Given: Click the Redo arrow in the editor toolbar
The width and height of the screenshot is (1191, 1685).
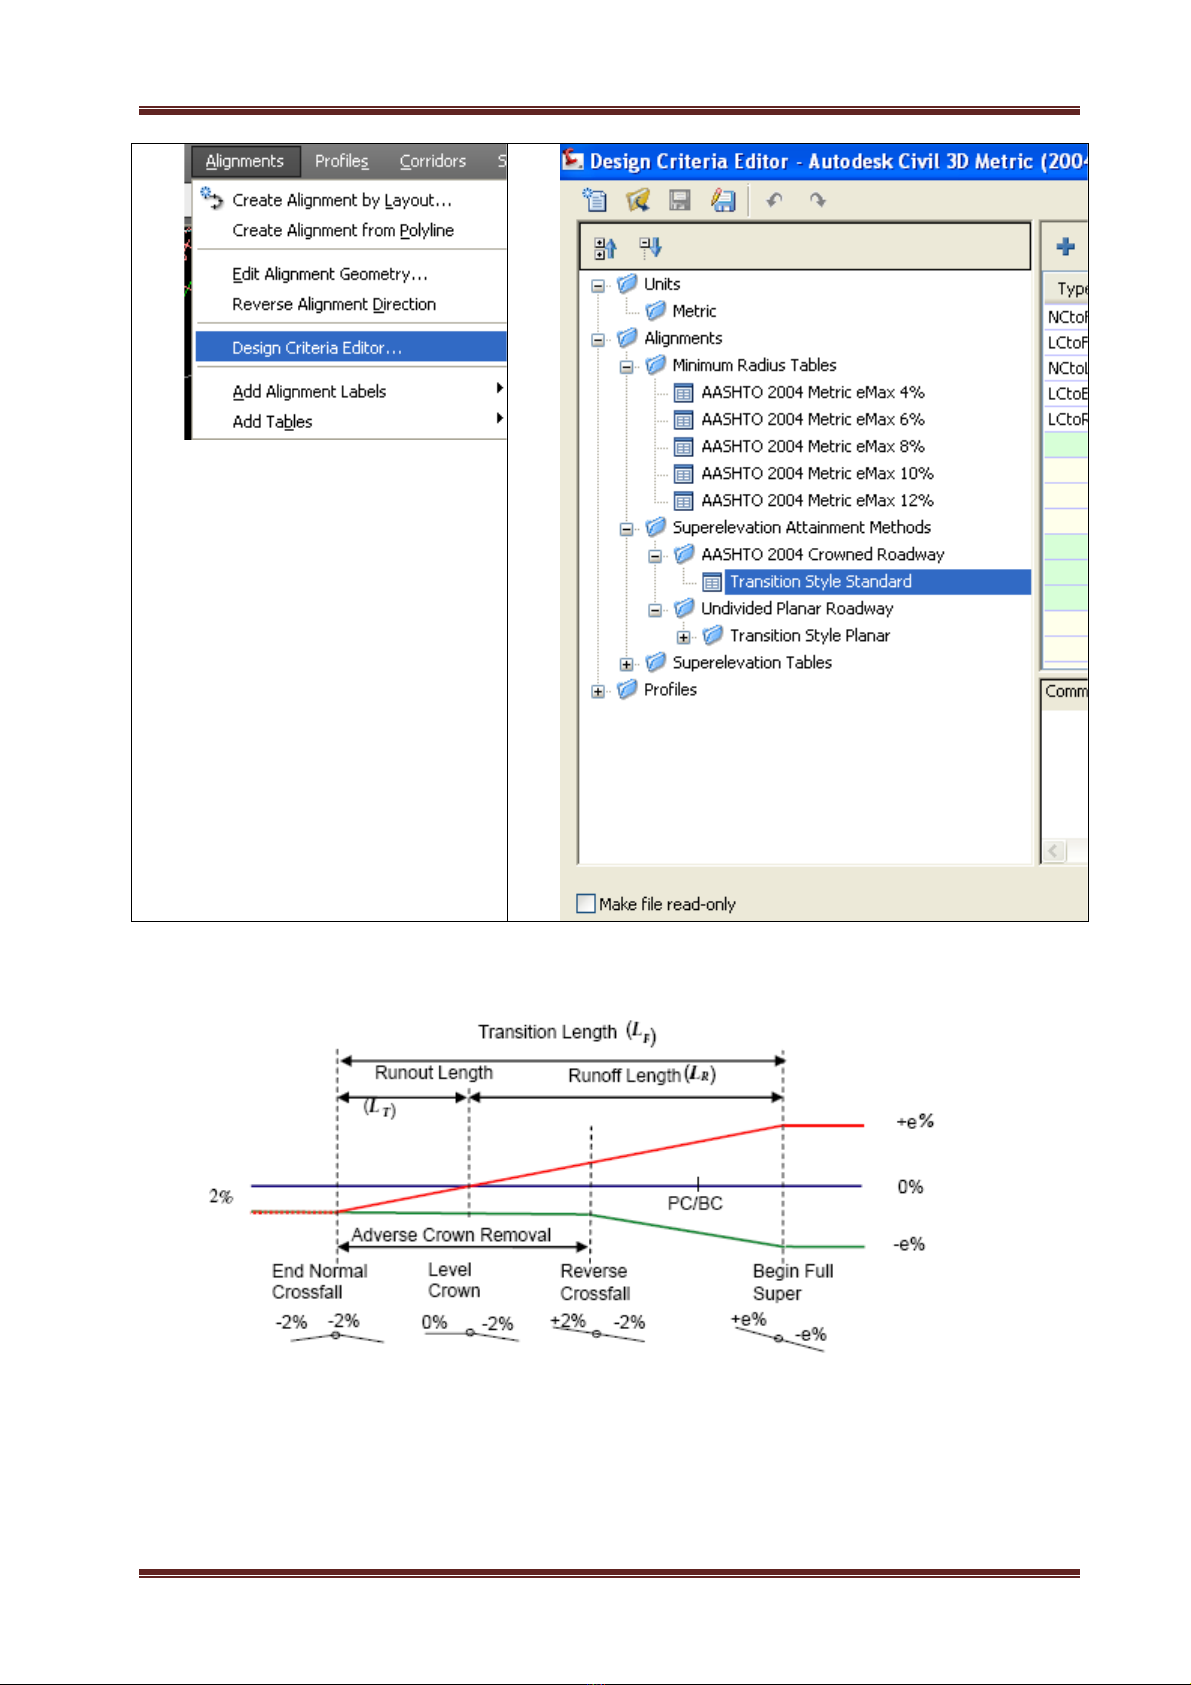Looking at the screenshot, I should 818,200.
